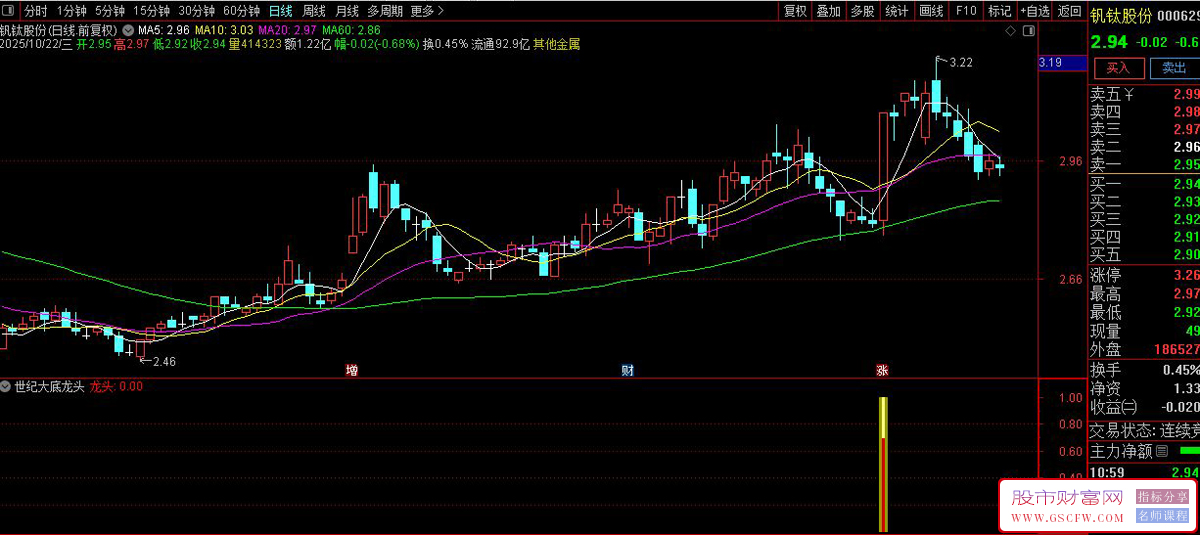The image size is (1200, 535).
Task: Click the diamond icon above the chart
Action: [x=1010, y=32]
